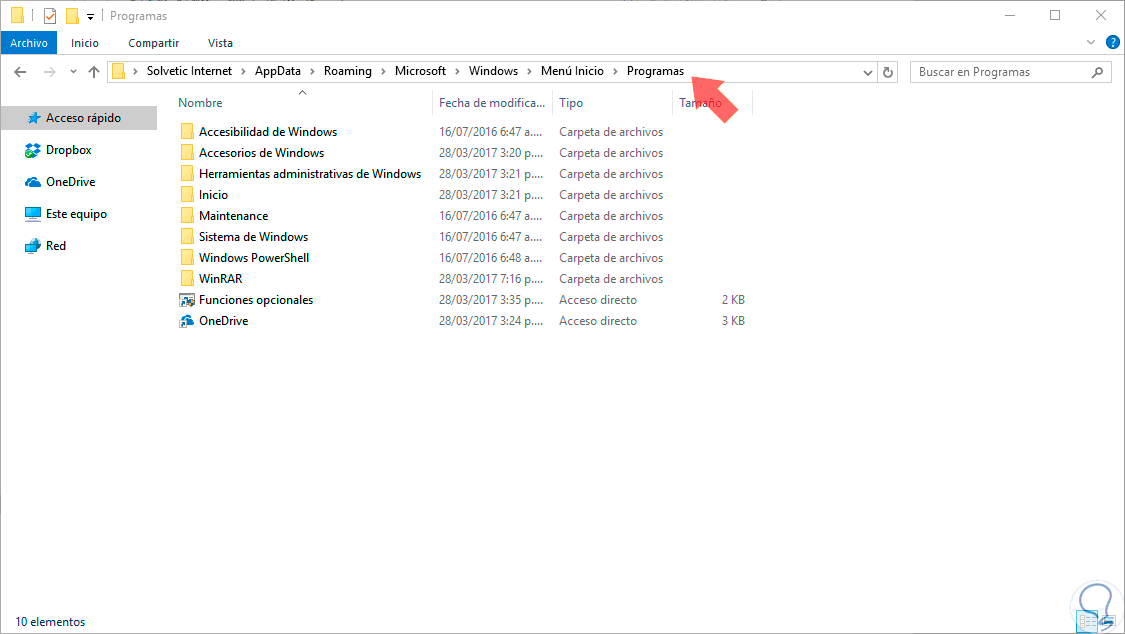Click the Funciones opcionales shortcut icon
The image size is (1125, 634).
[187, 300]
